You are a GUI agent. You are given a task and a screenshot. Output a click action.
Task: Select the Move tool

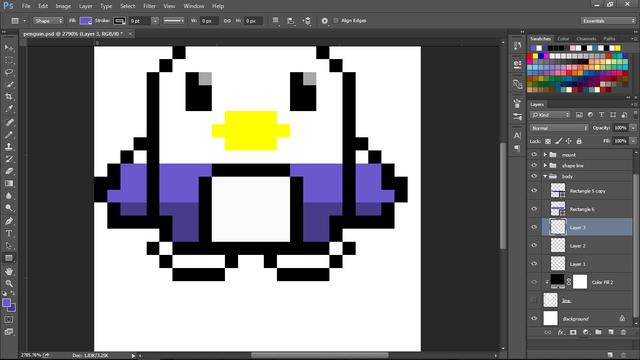click(x=9, y=48)
